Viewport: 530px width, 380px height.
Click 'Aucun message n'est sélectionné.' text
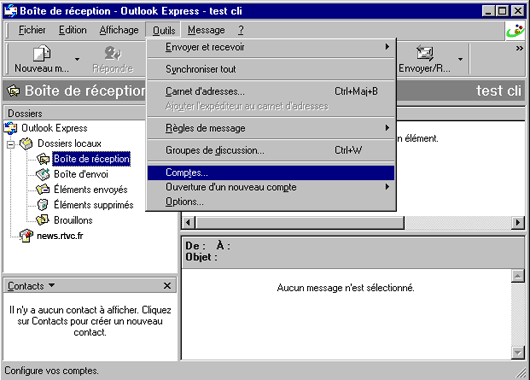(x=345, y=288)
